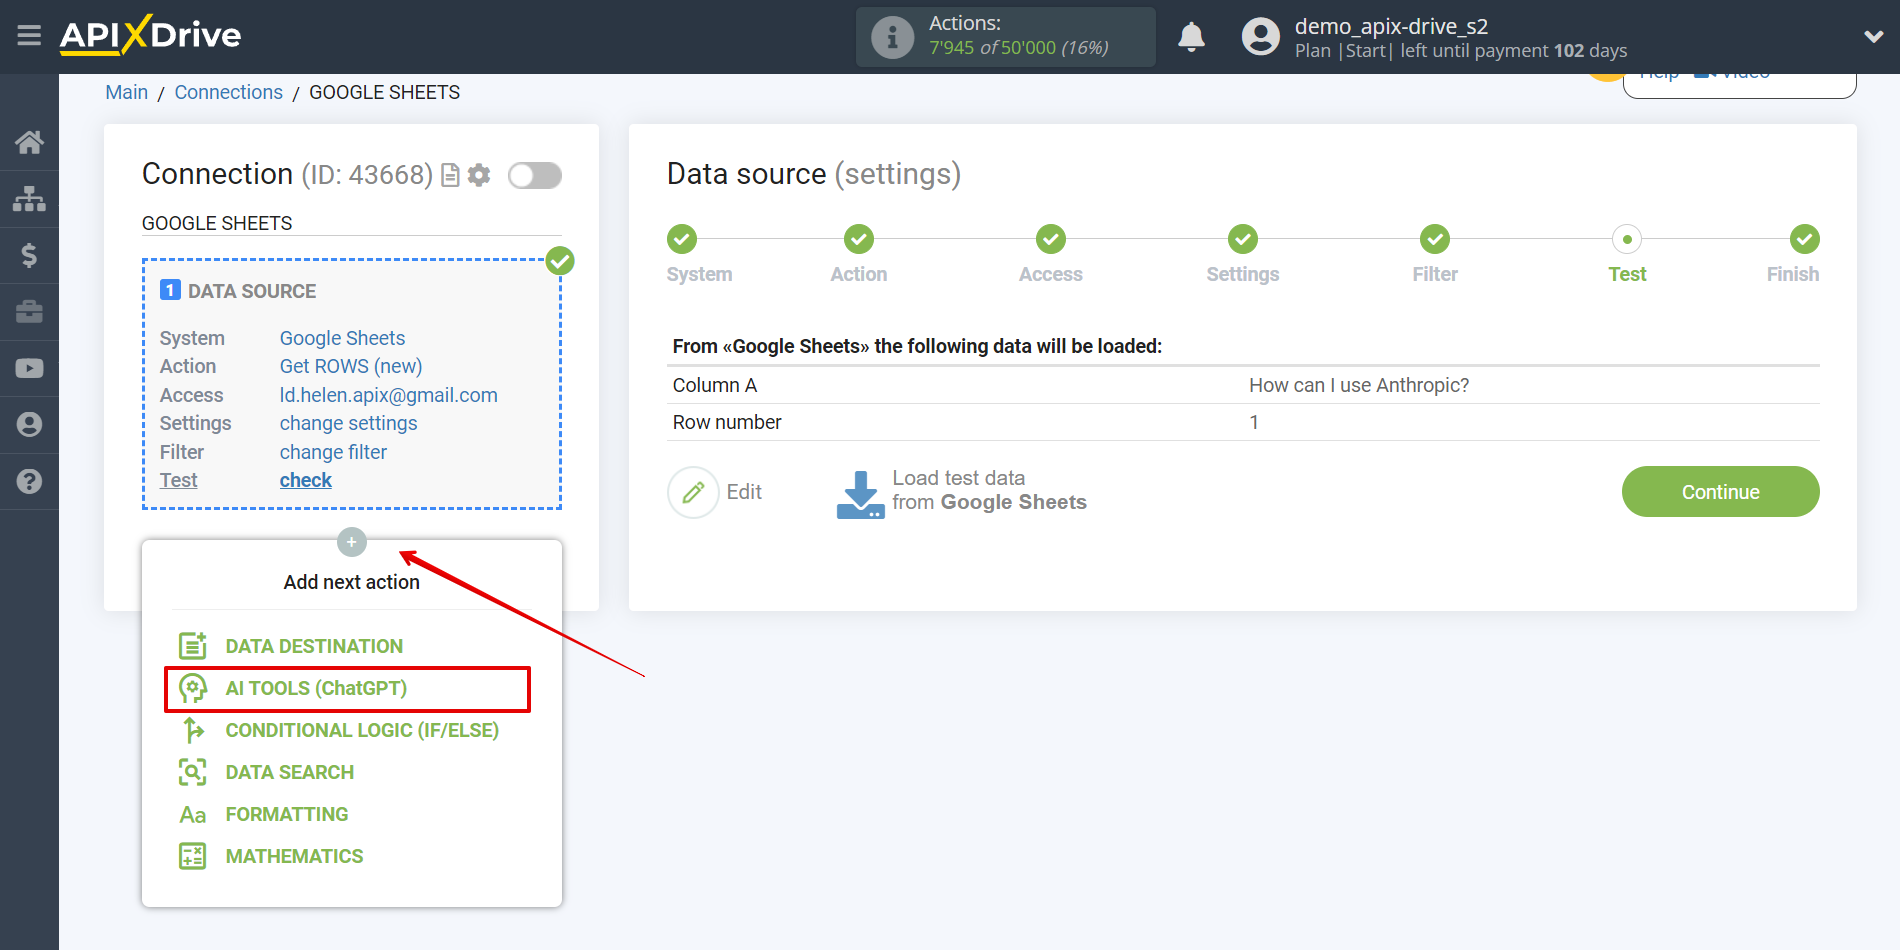Image resolution: width=1900 pixels, height=950 pixels.
Task: Click the Data Search magnifier icon
Action: click(x=193, y=772)
